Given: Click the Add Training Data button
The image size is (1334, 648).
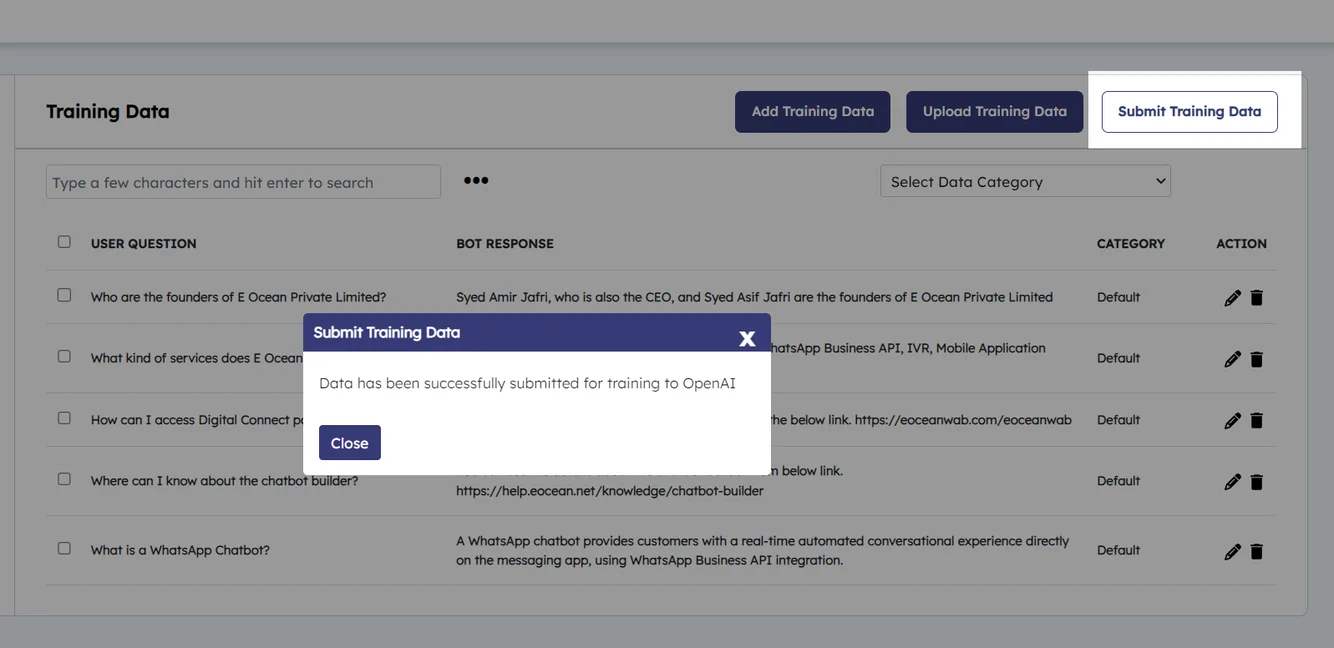Looking at the screenshot, I should click(812, 112).
